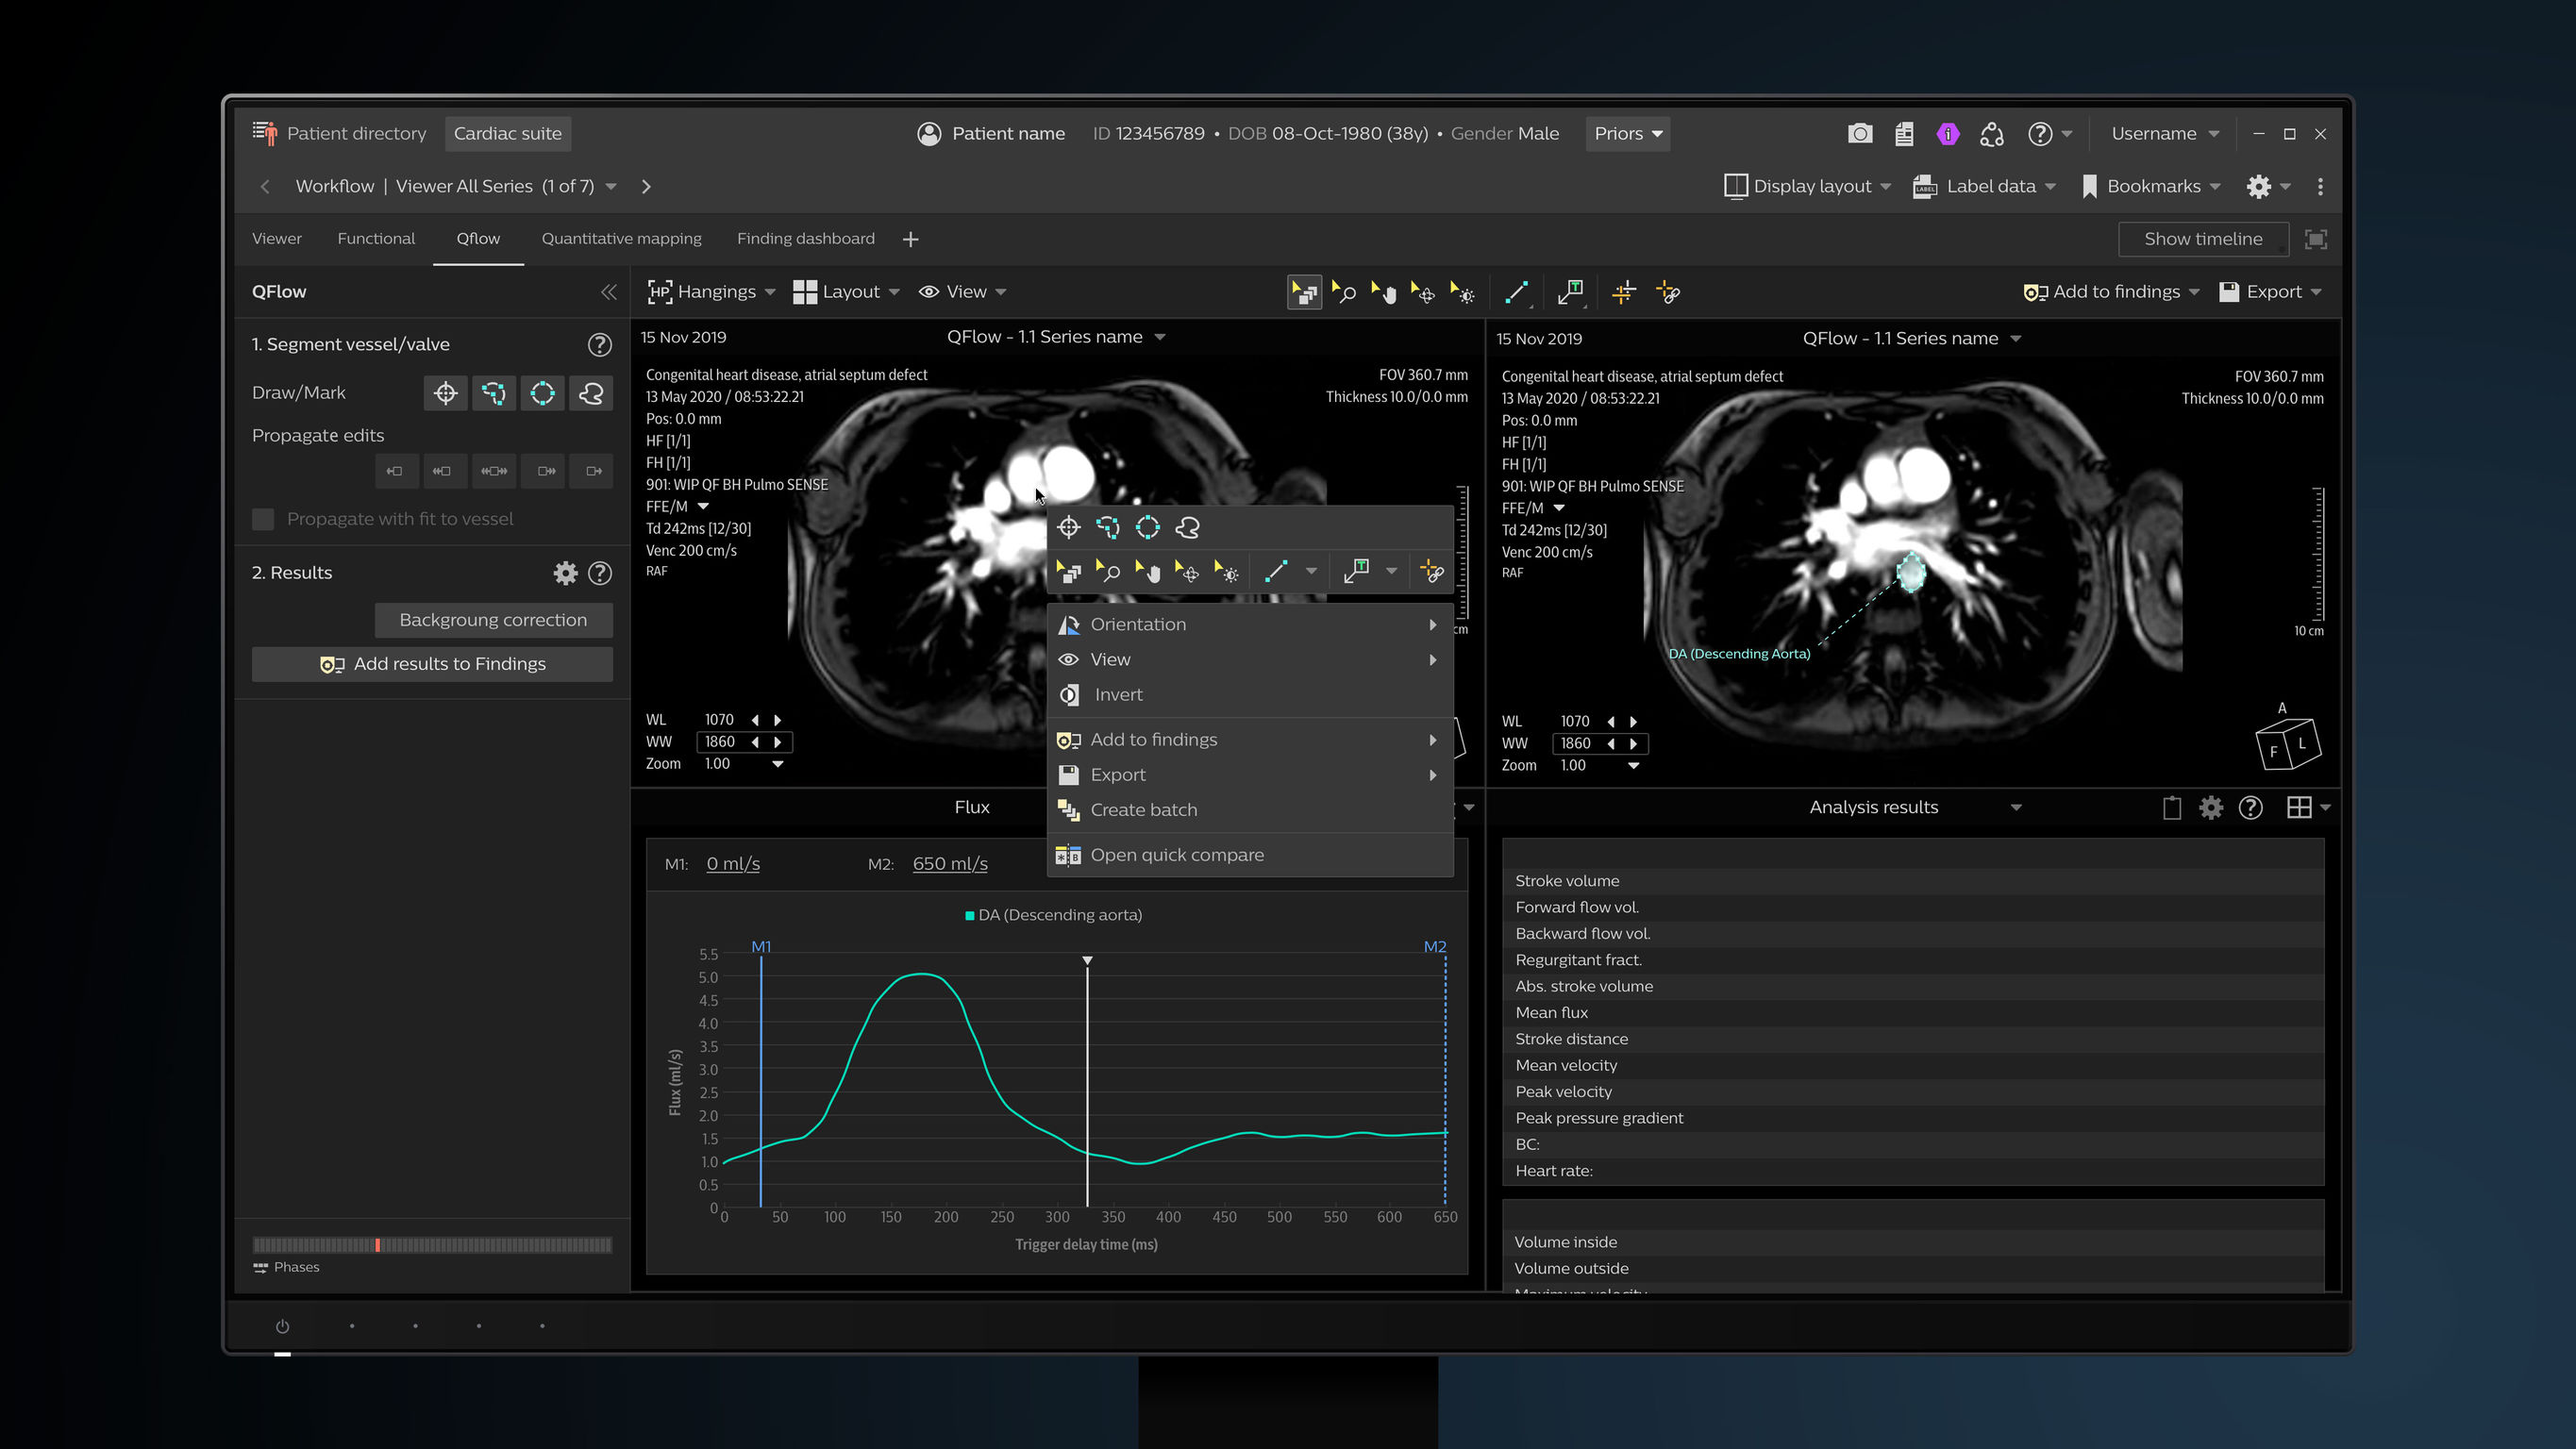Screen dimensions: 2576x1449
Task: Activate the zoom magnifier tool in the toolbar
Action: [1344, 292]
